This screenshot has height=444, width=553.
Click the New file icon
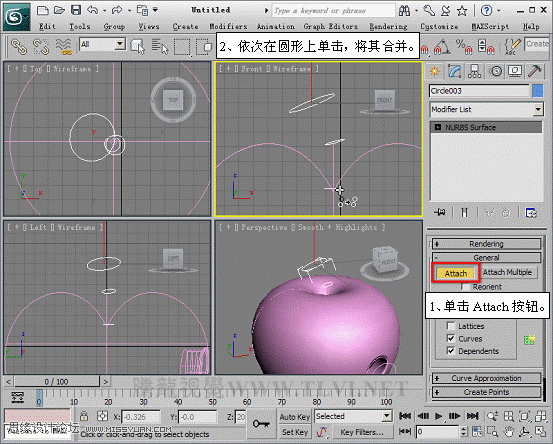(43, 10)
